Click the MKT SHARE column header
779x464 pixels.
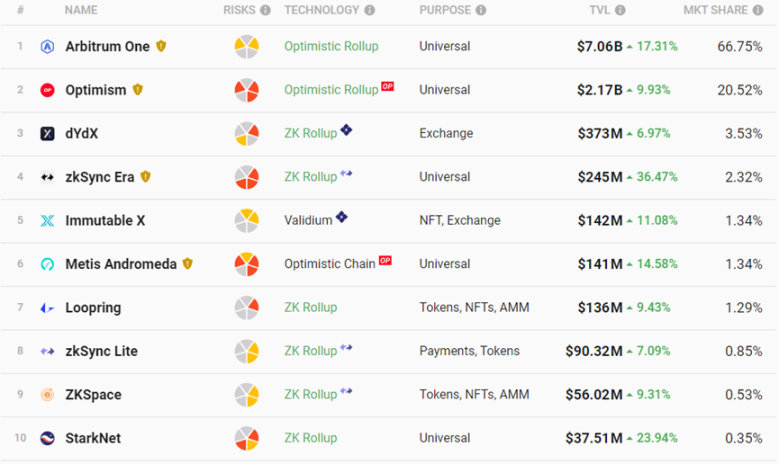715,10
